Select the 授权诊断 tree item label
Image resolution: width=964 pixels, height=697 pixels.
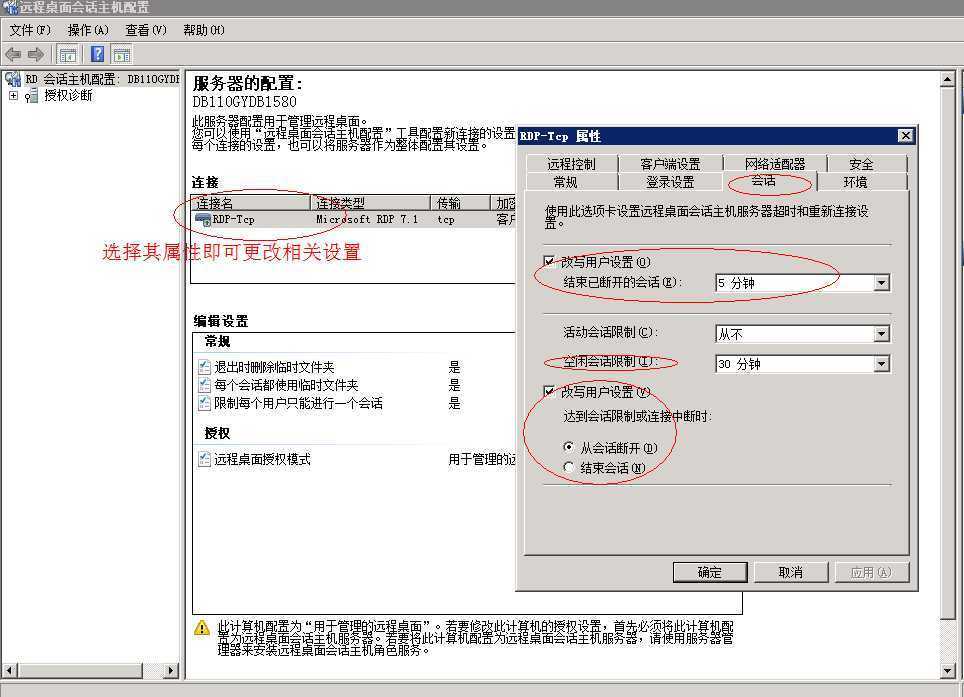pos(68,95)
